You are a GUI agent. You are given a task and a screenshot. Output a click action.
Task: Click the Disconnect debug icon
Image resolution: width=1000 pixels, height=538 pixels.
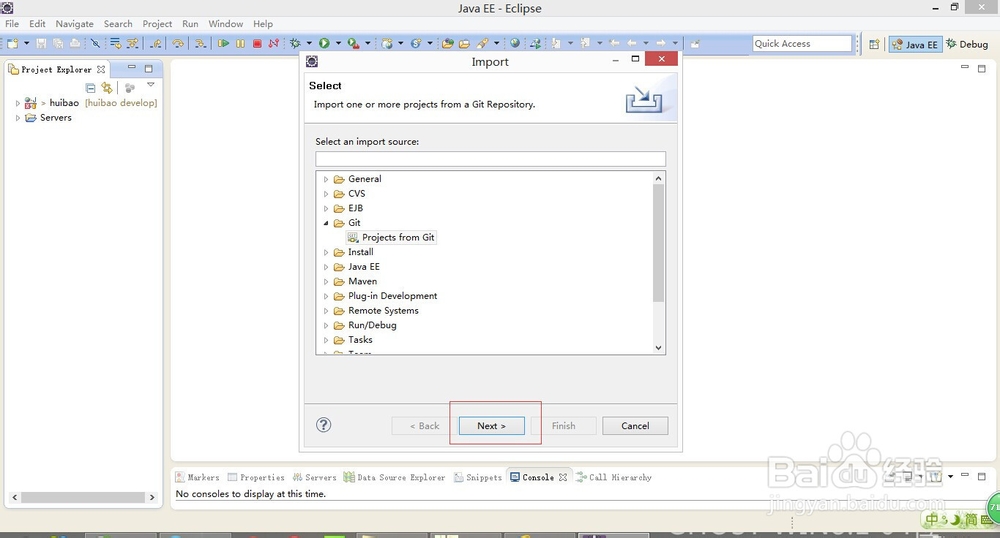tap(274, 43)
